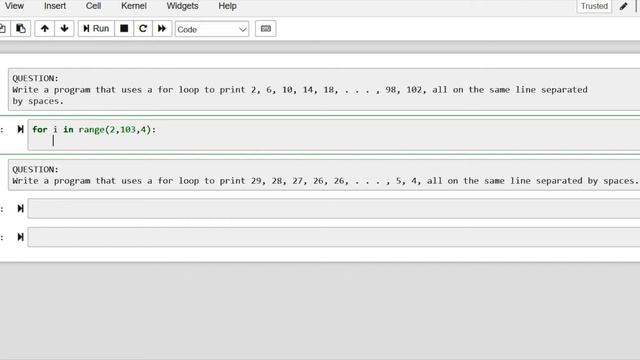This screenshot has width=640, height=360.
Task: Select the question cell about printing 29, 28, 27
Action: [324, 175]
